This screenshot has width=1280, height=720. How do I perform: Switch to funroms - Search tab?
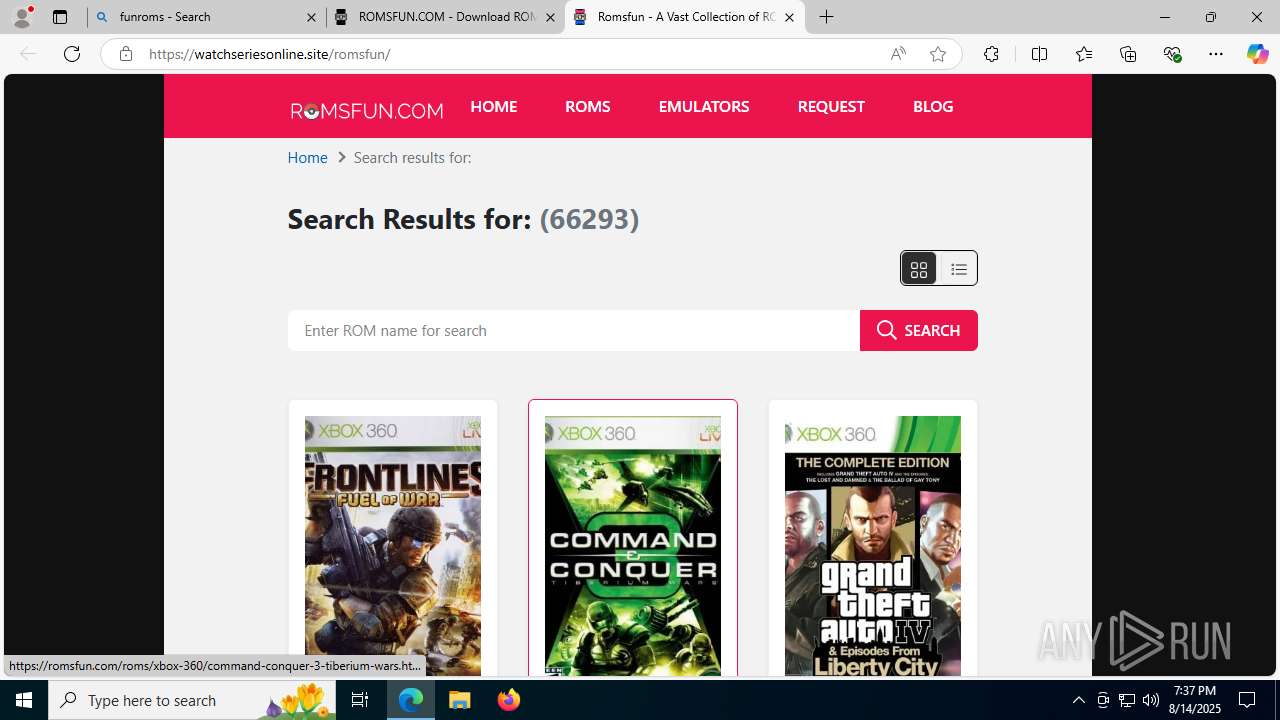[x=207, y=17]
